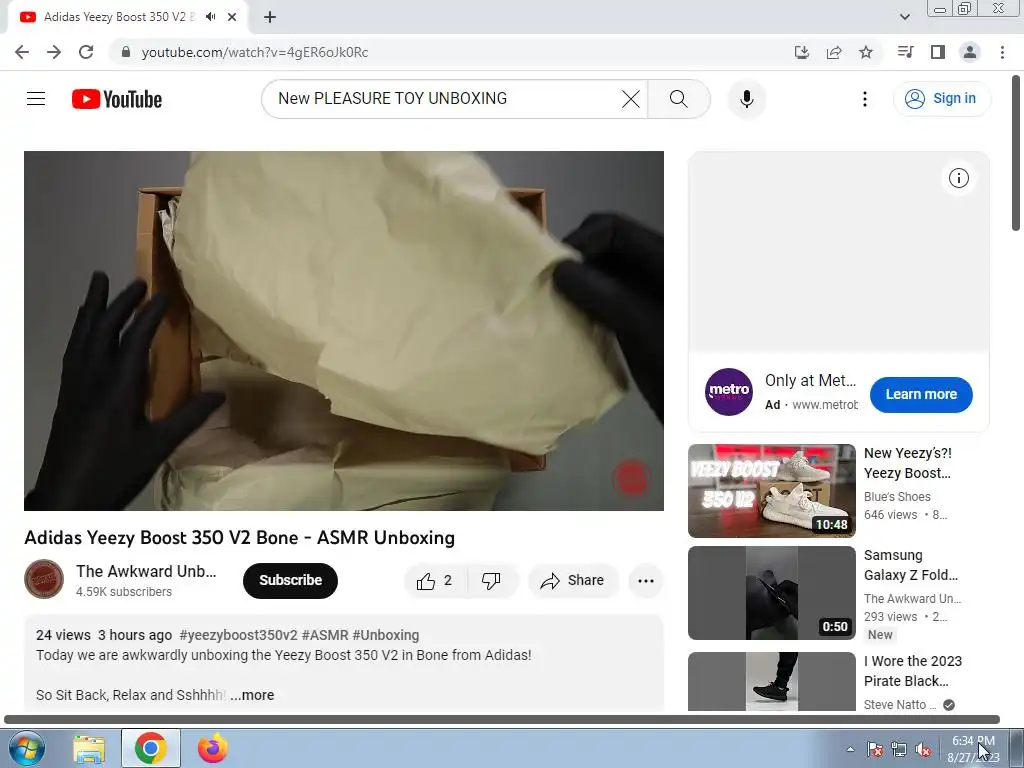Open Metro advertiser logo
The image size is (1024, 768).
[729, 392]
